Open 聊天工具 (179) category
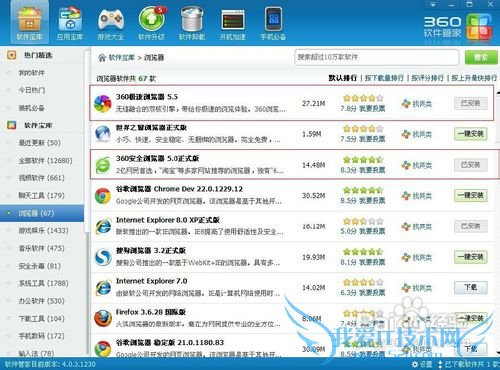 pyautogui.click(x=41, y=195)
